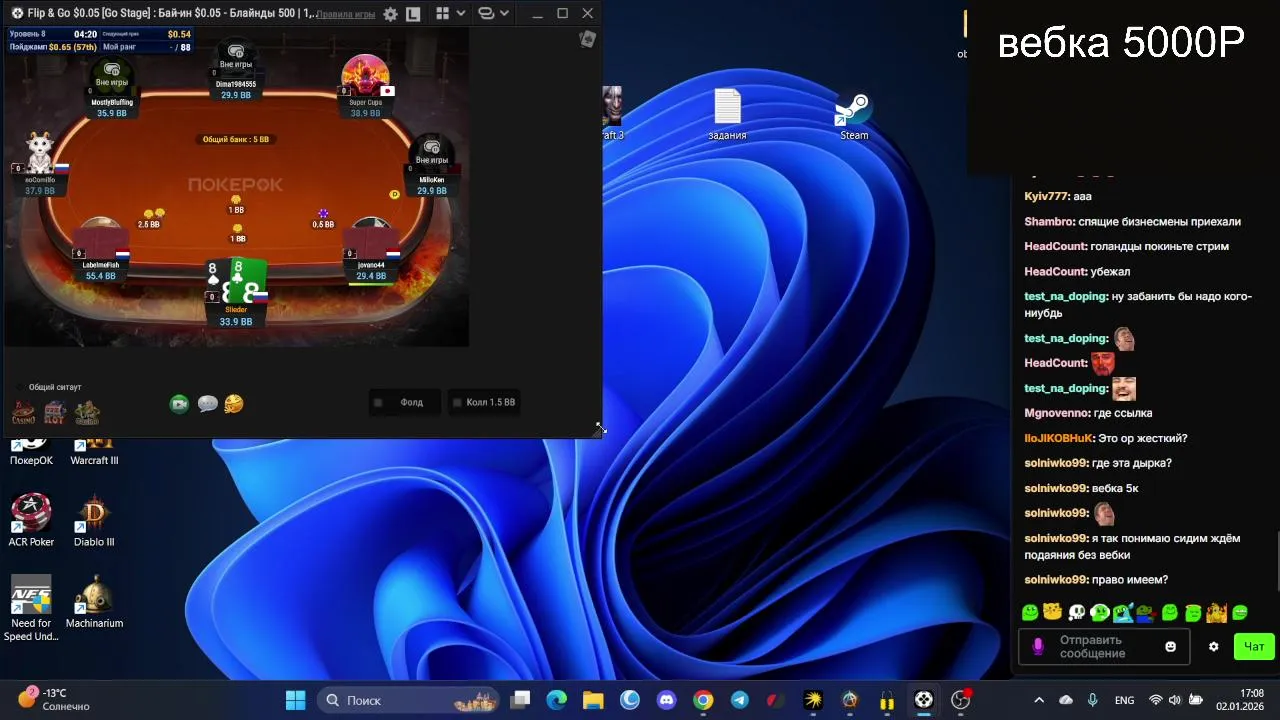Click the taskbar Поиск search box
Viewport: 1280px width, 720px height.
tap(409, 700)
